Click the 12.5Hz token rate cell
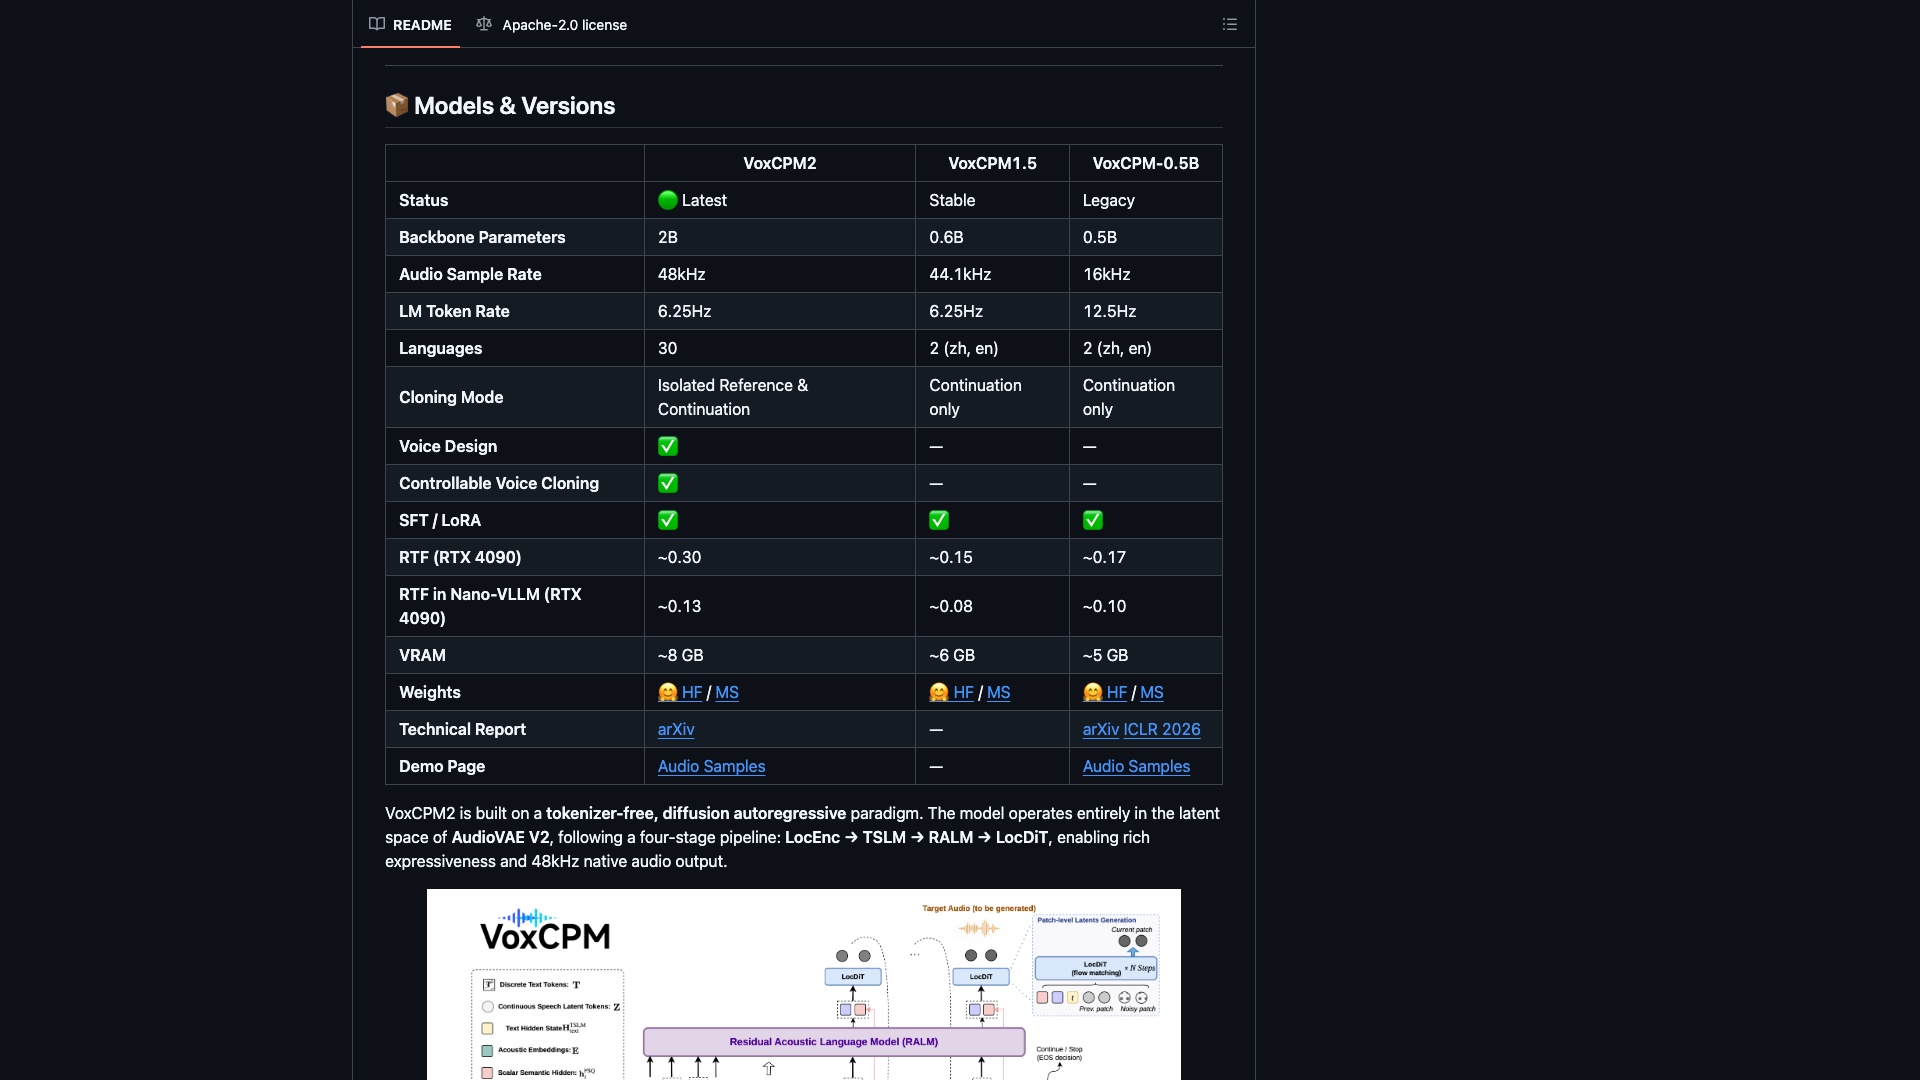 [1146, 311]
